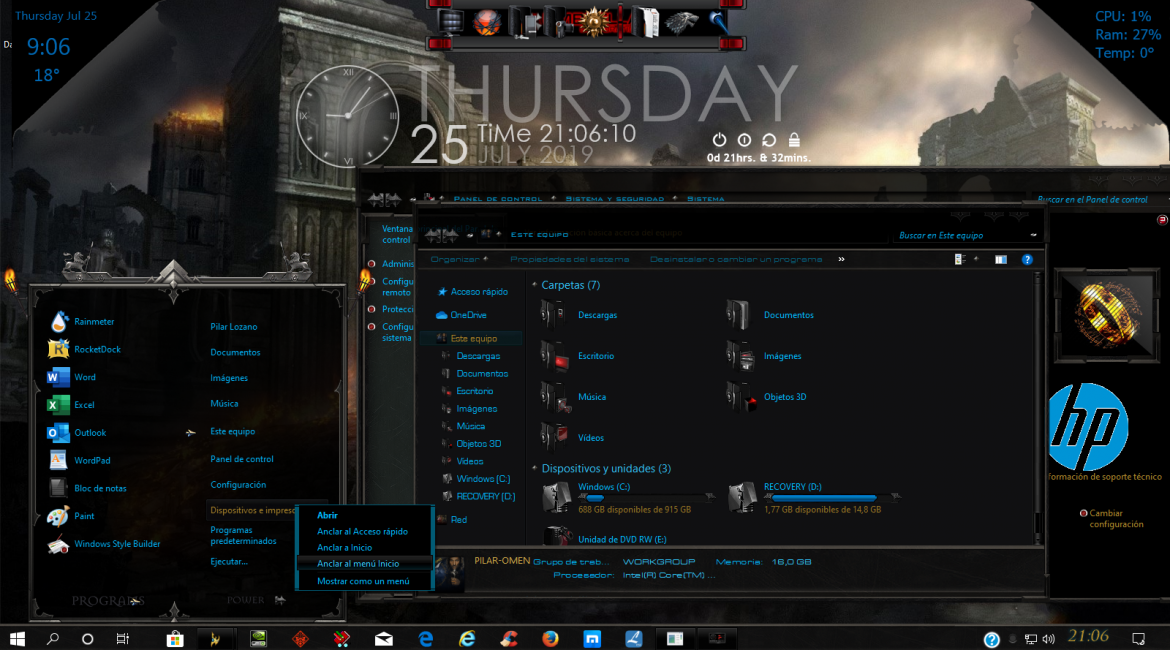The image size is (1170, 650).
Task: Toggle the preview pane in Explorer toolbar
Action: tap(1001, 260)
